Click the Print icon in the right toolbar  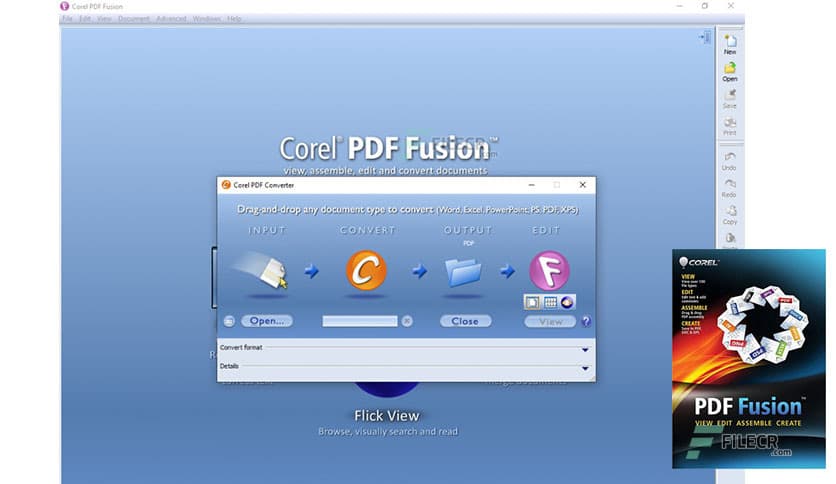pyautogui.click(x=729, y=123)
